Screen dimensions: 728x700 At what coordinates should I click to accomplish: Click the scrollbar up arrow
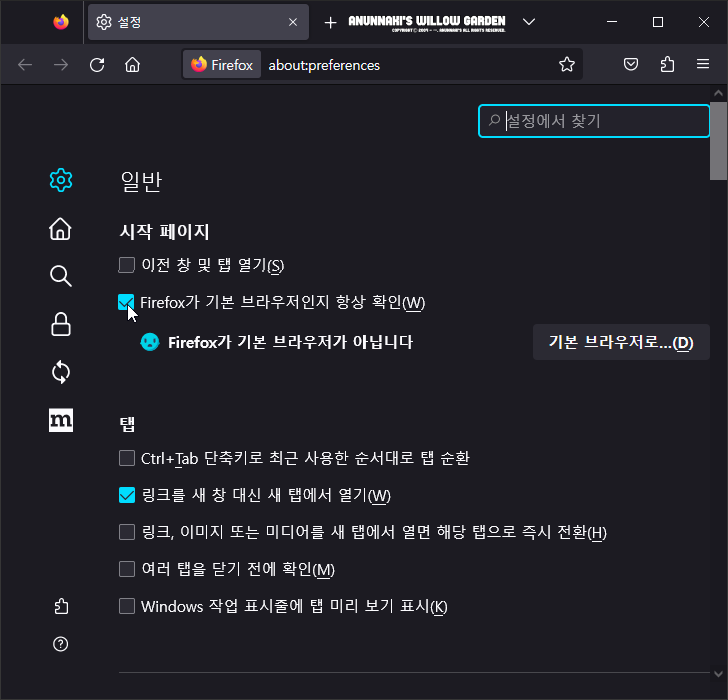point(718,93)
